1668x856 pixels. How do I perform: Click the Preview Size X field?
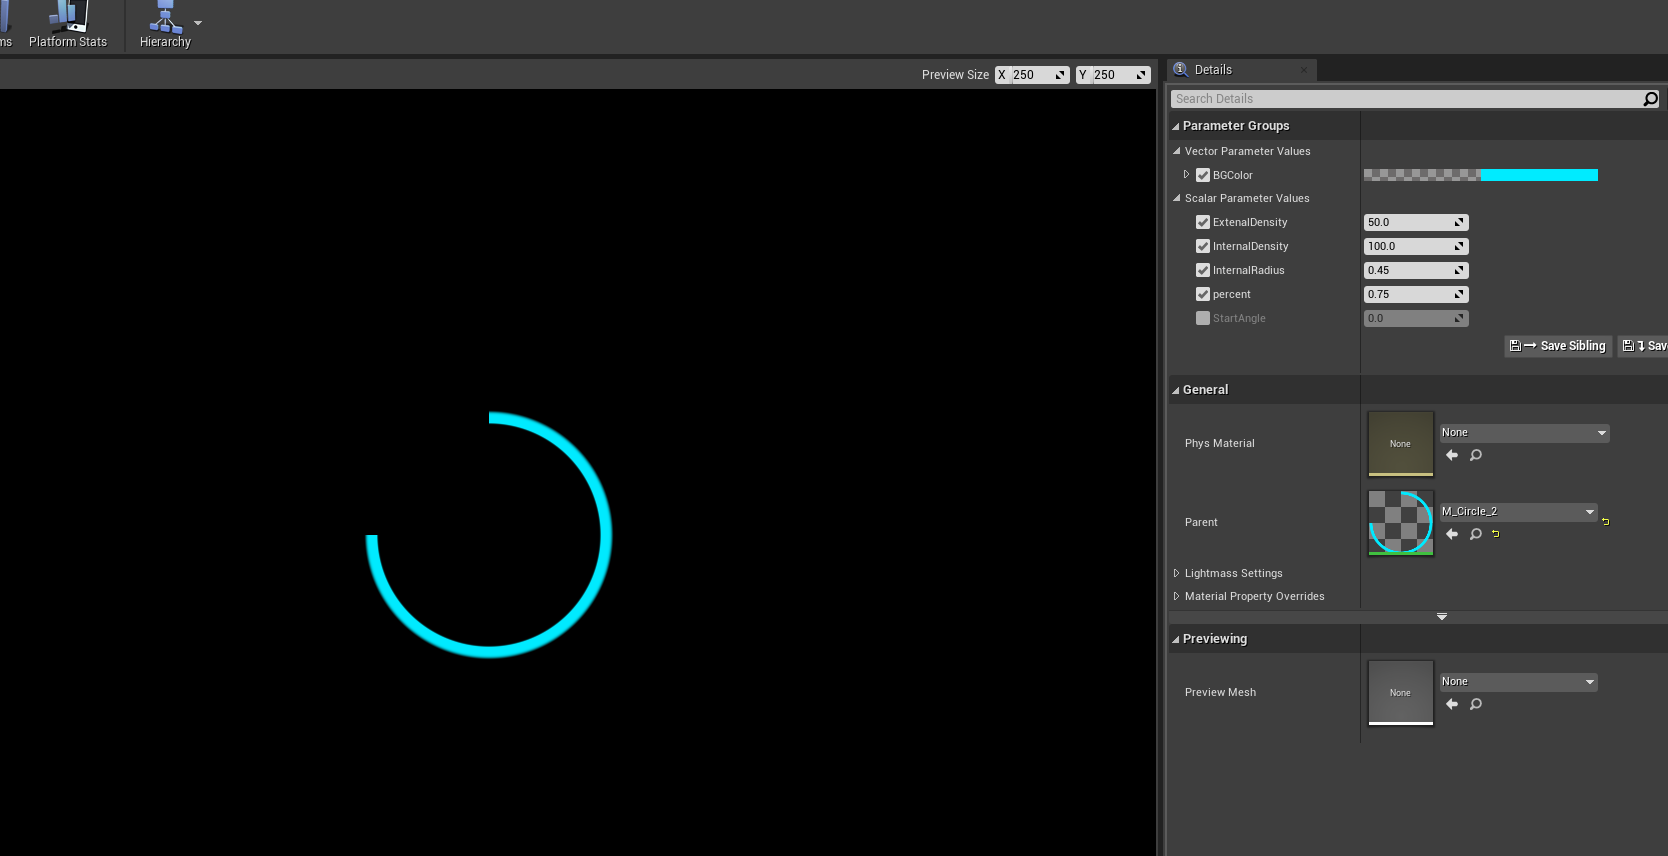tap(1032, 75)
